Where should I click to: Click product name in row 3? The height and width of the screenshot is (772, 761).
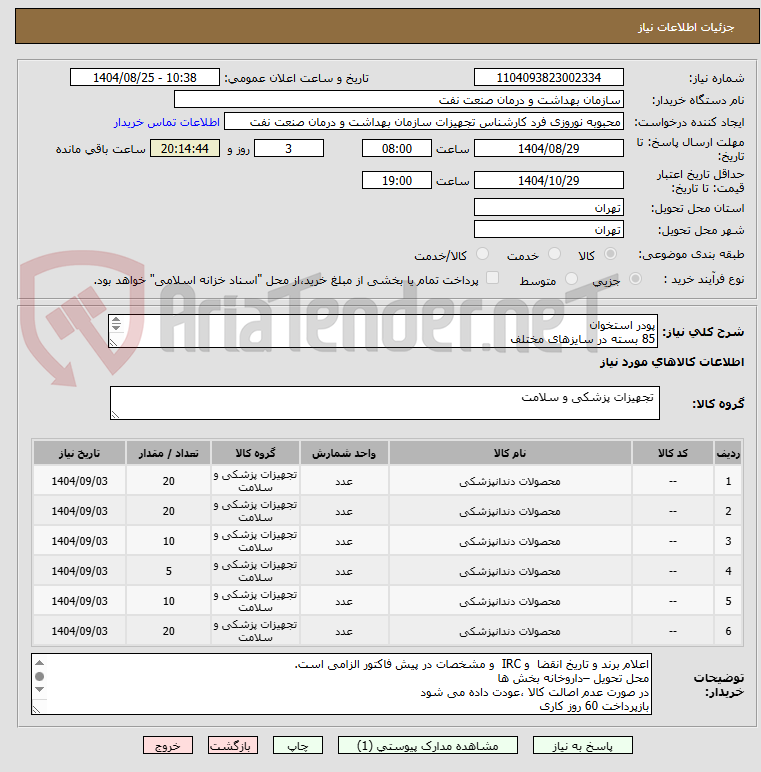510,541
